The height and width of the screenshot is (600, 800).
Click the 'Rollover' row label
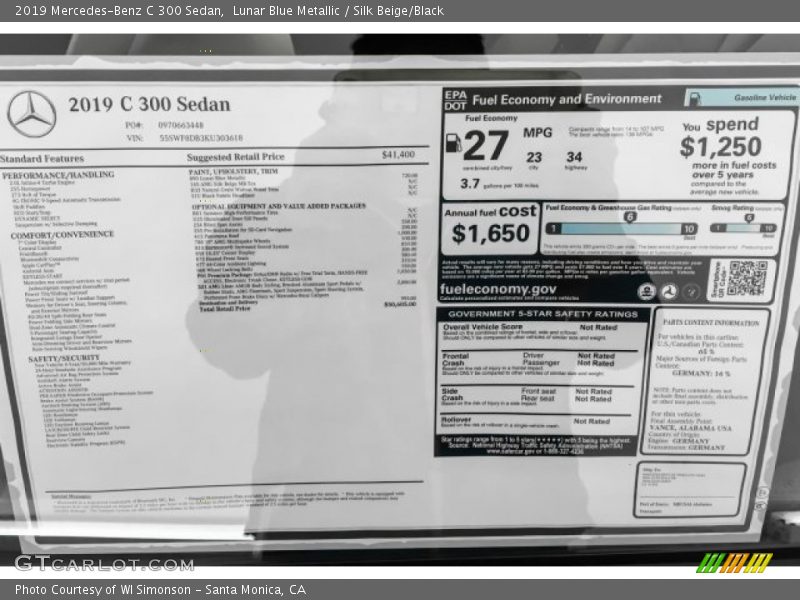(x=456, y=420)
